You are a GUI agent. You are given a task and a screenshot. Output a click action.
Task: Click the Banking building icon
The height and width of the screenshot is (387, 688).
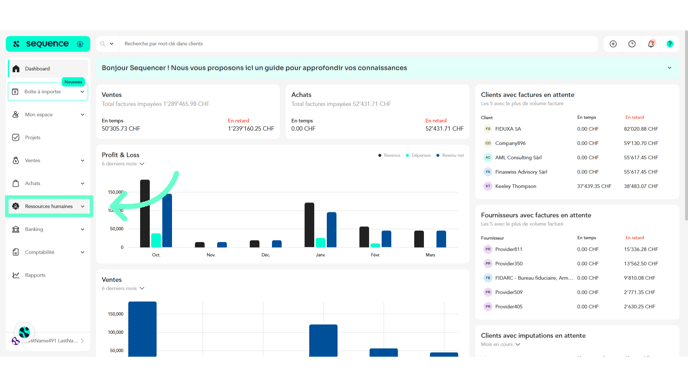tap(16, 229)
